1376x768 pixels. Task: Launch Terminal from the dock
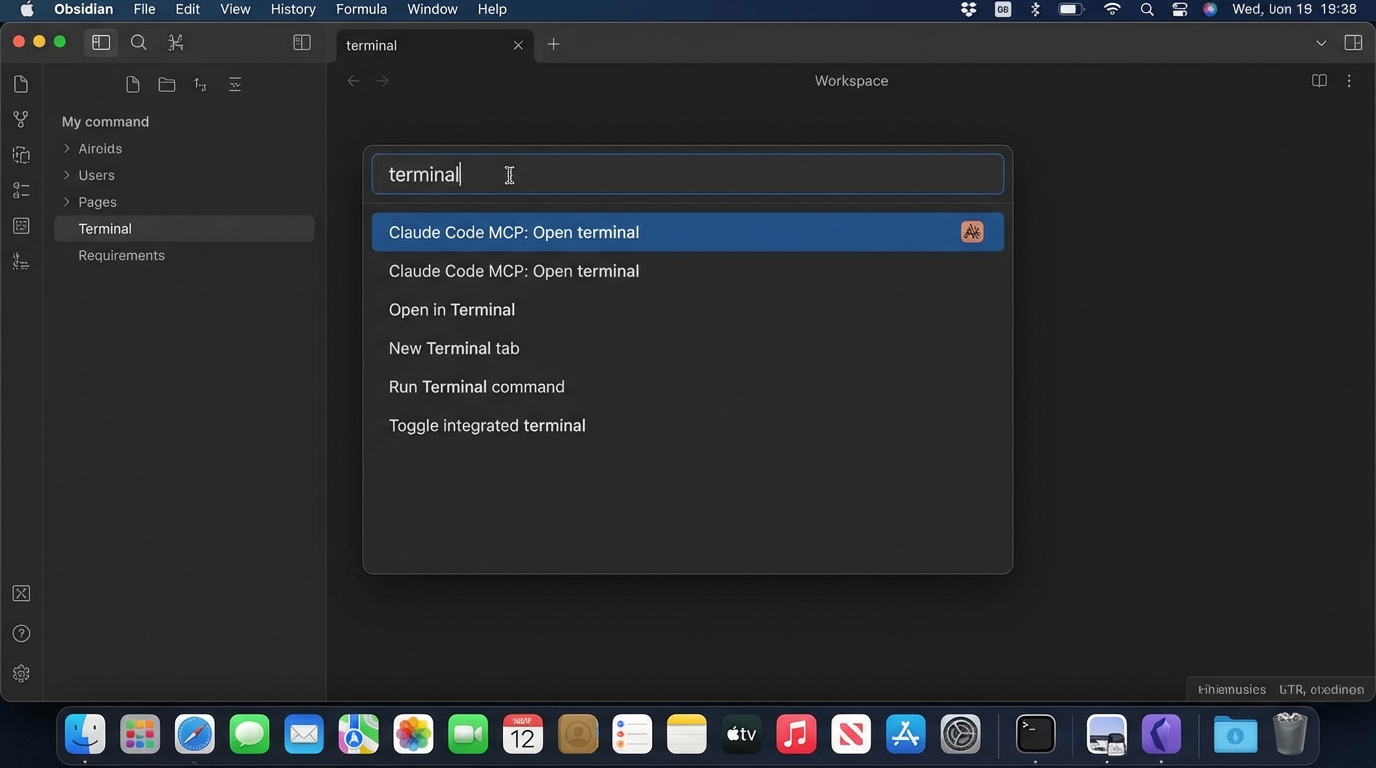(x=1035, y=734)
